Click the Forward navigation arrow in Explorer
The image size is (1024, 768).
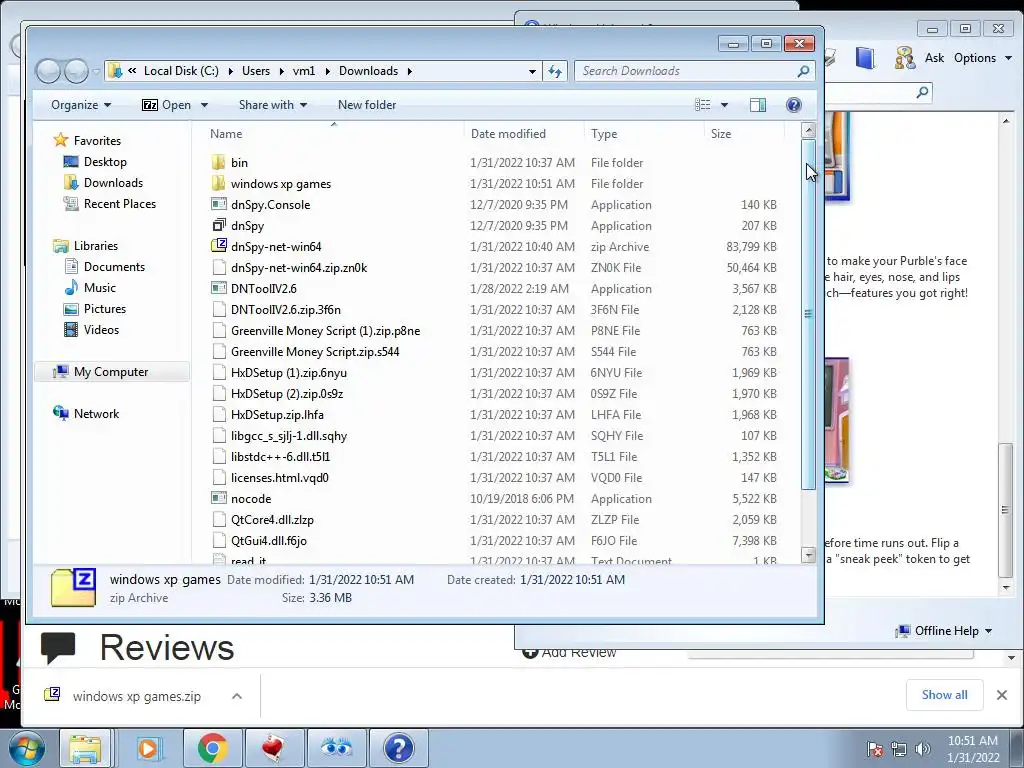pos(76,71)
